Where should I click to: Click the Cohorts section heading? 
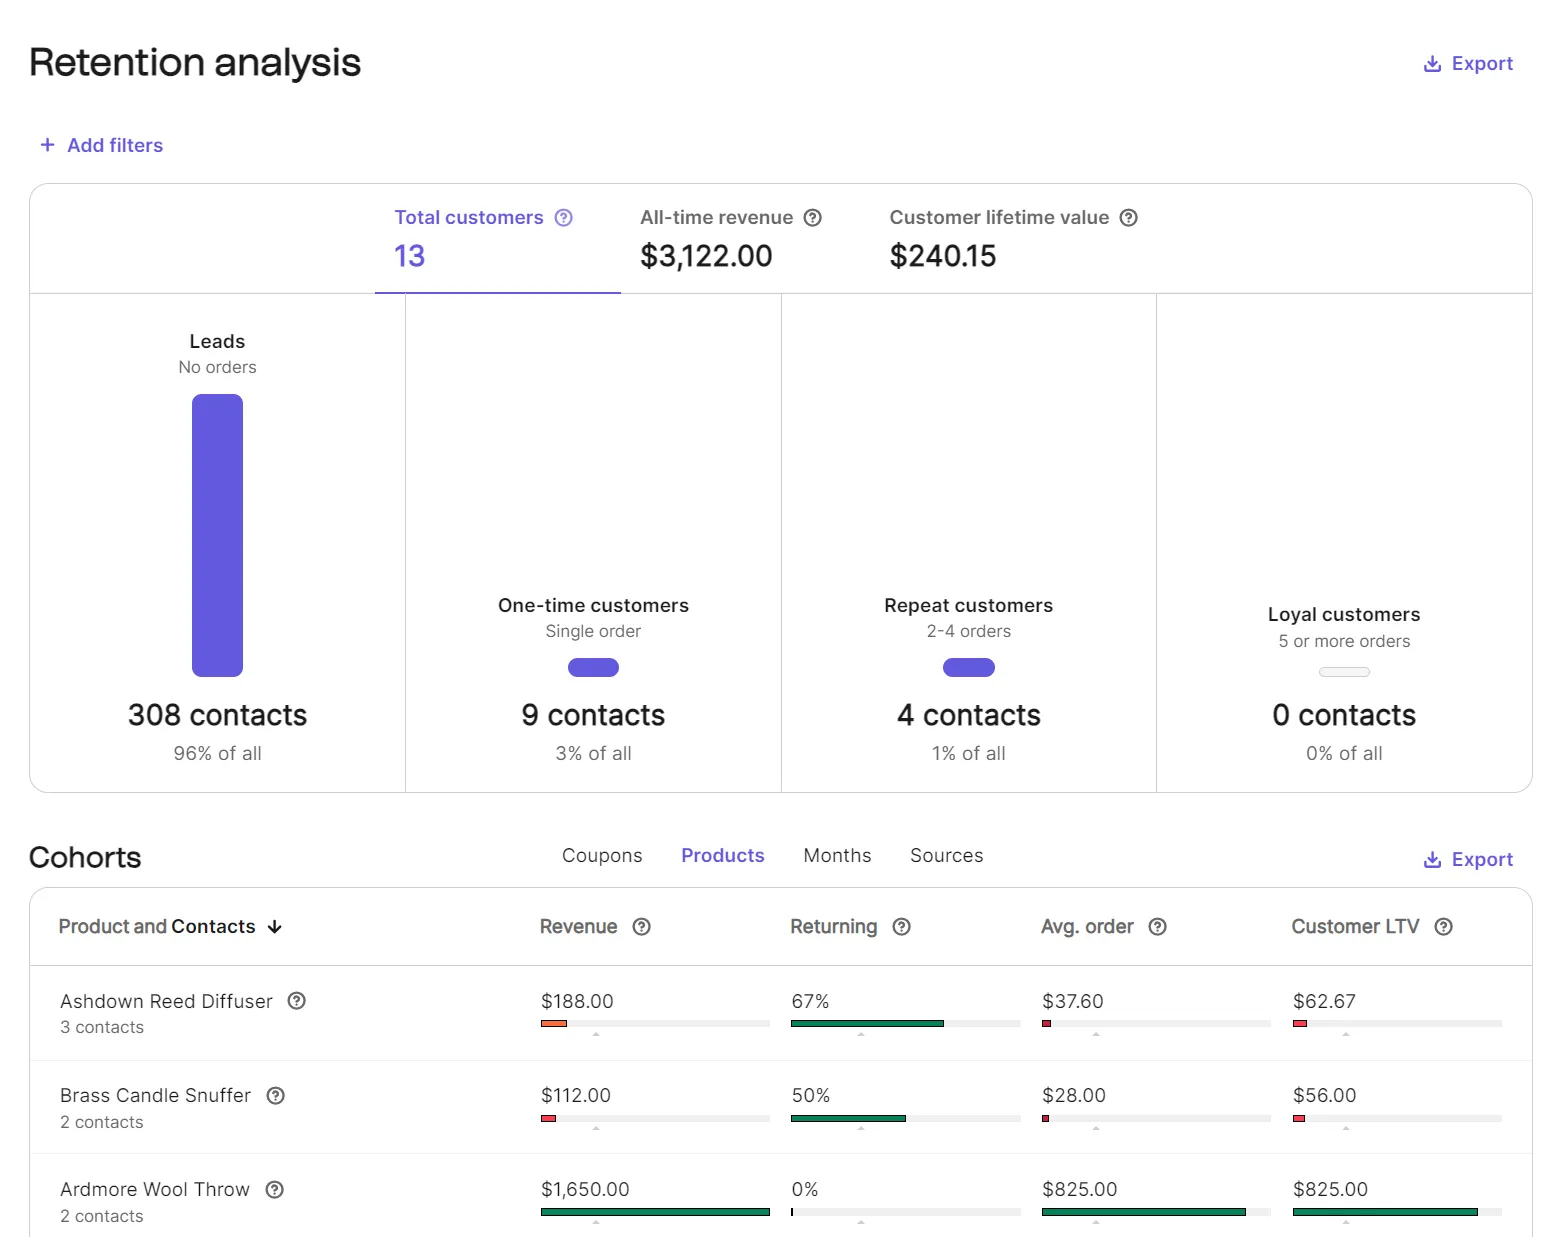coord(85,858)
